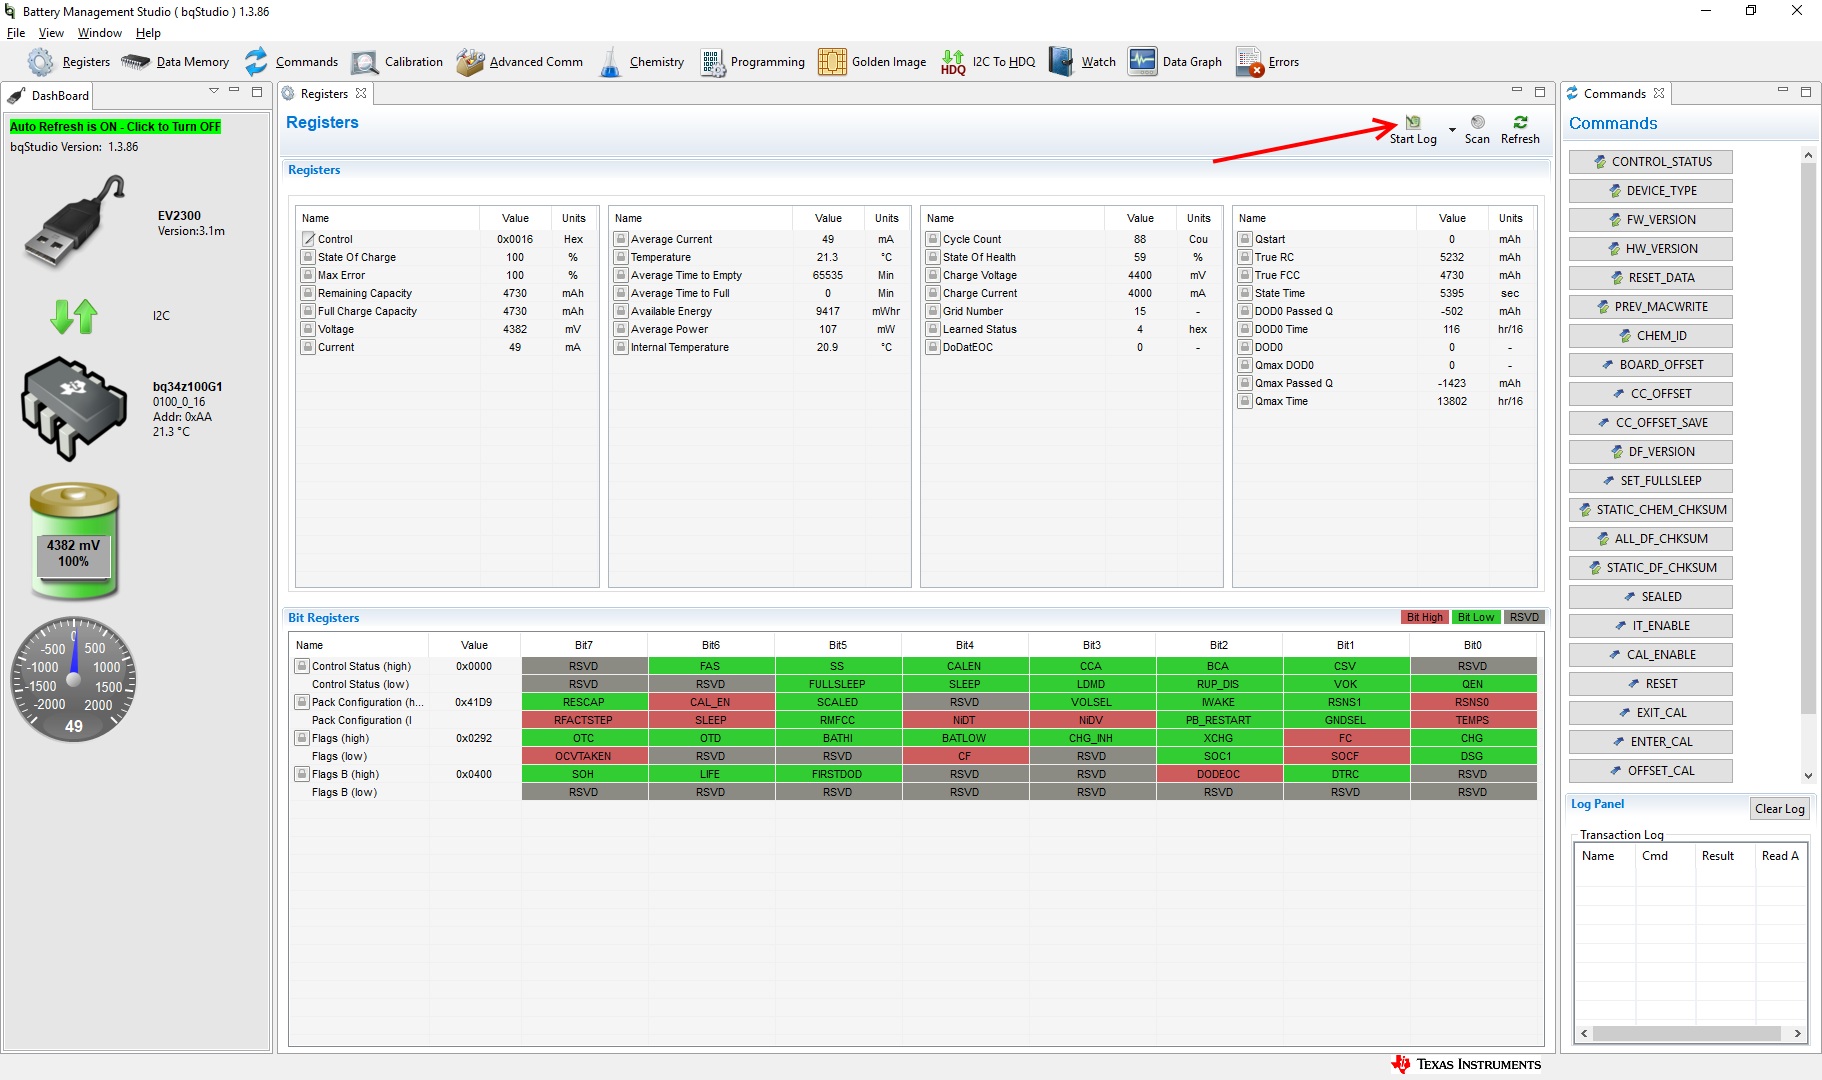
Task: Open the Watch tool
Action: (x=1082, y=62)
